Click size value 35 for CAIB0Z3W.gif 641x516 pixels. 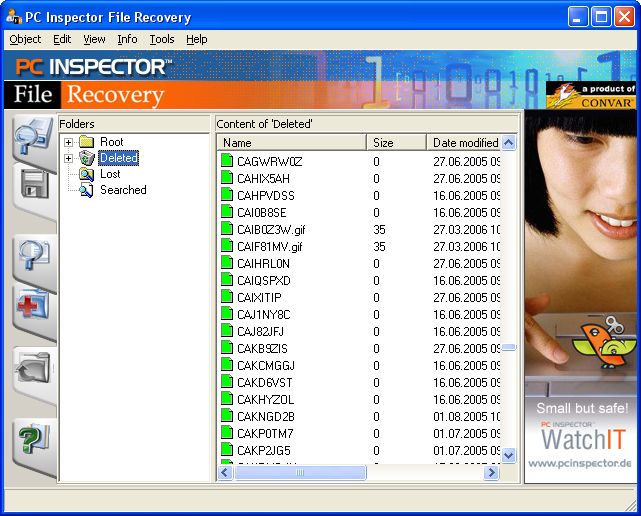(x=379, y=229)
